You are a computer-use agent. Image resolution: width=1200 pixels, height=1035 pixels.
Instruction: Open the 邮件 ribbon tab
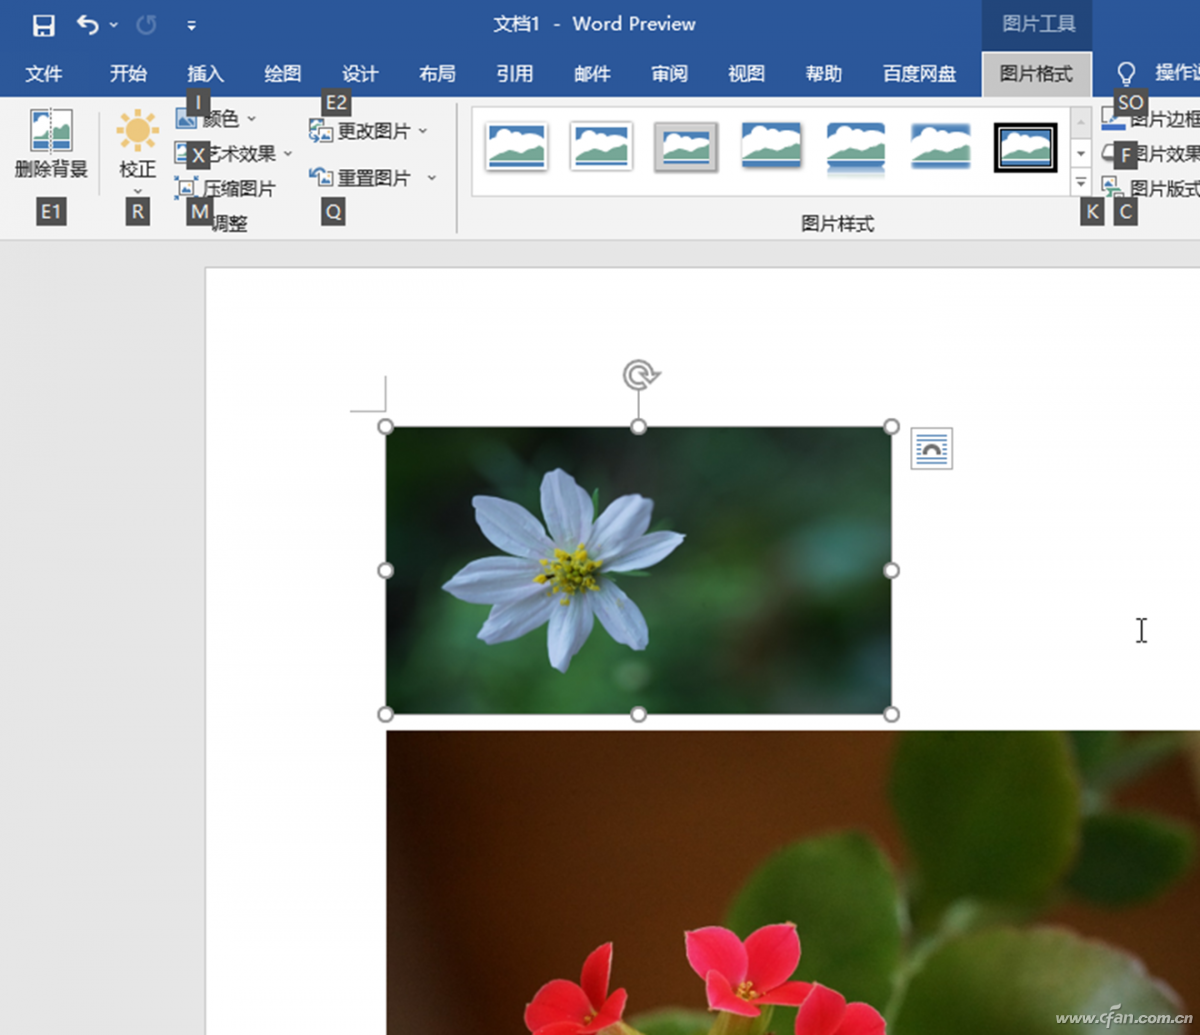592,73
